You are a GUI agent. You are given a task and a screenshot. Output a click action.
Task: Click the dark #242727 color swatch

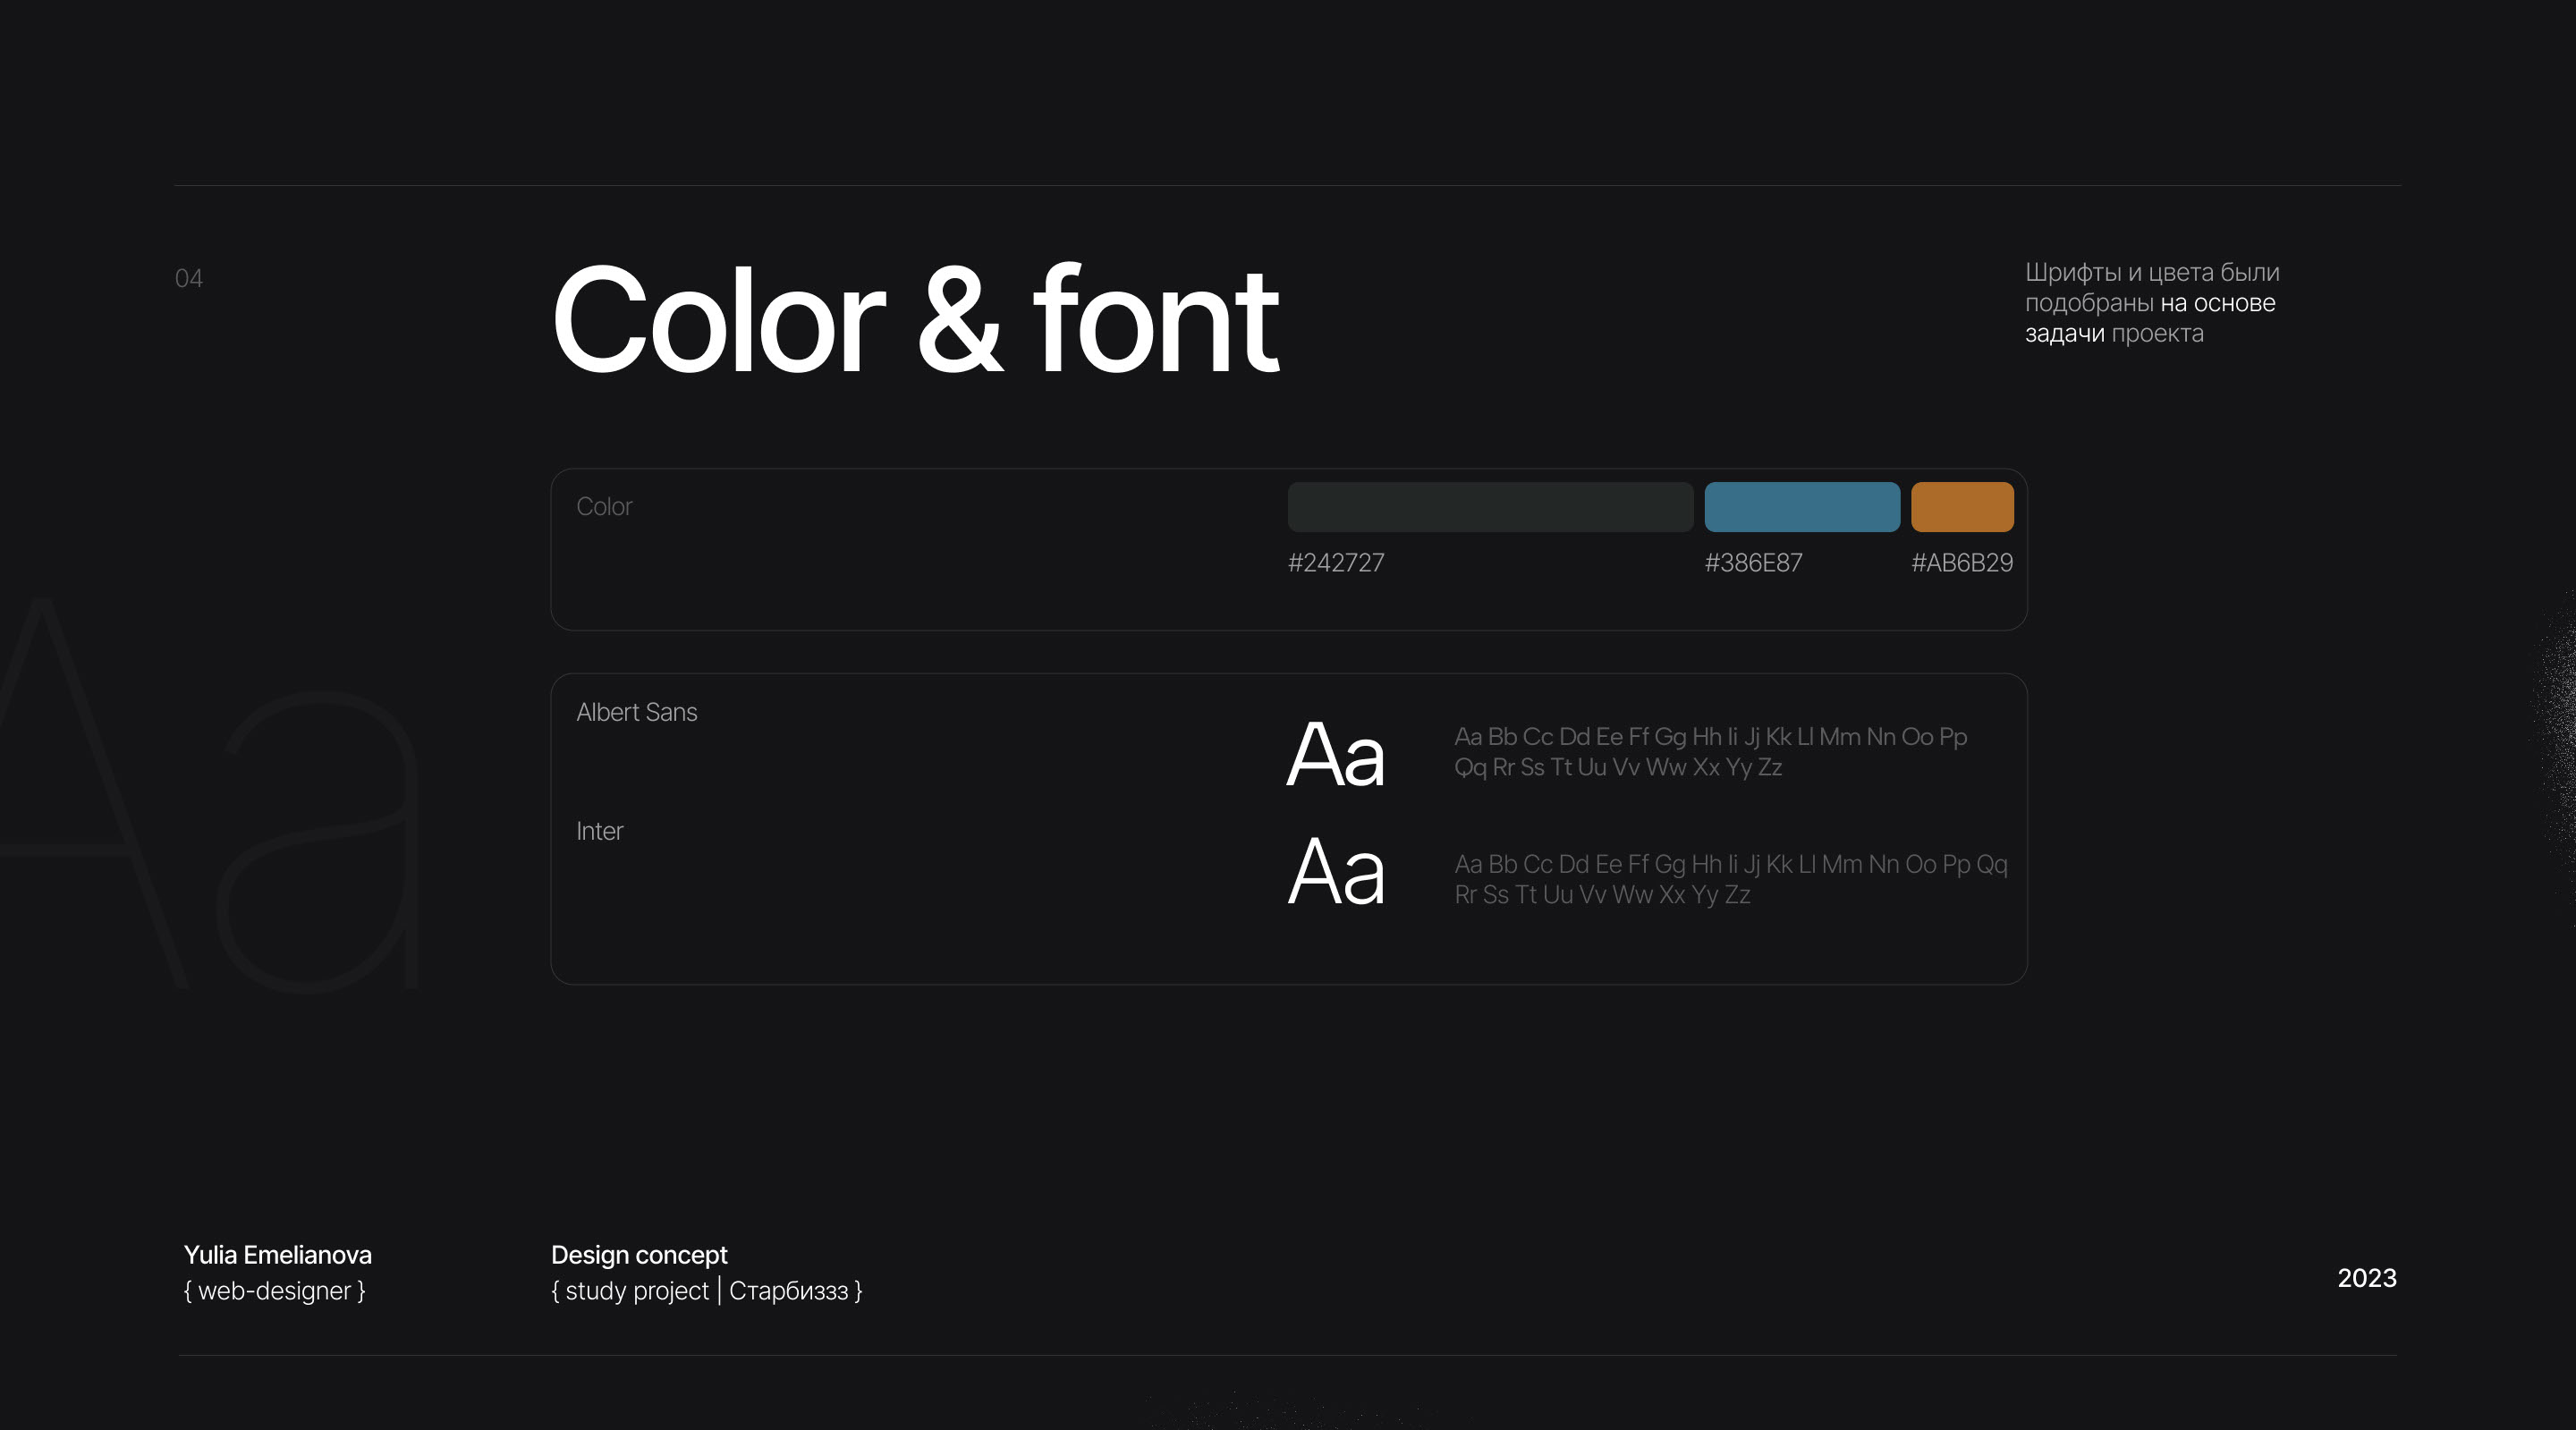click(x=1490, y=507)
